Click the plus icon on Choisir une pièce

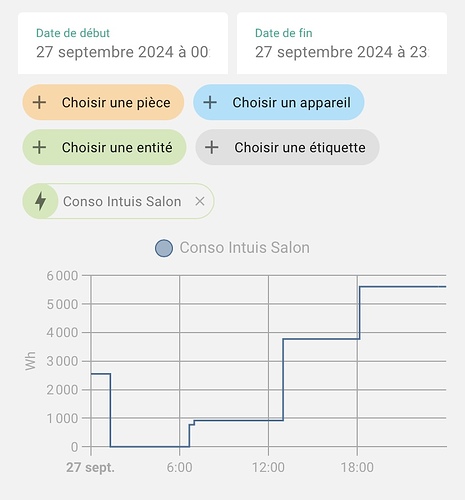pyautogui.click(x=39, y=102)
